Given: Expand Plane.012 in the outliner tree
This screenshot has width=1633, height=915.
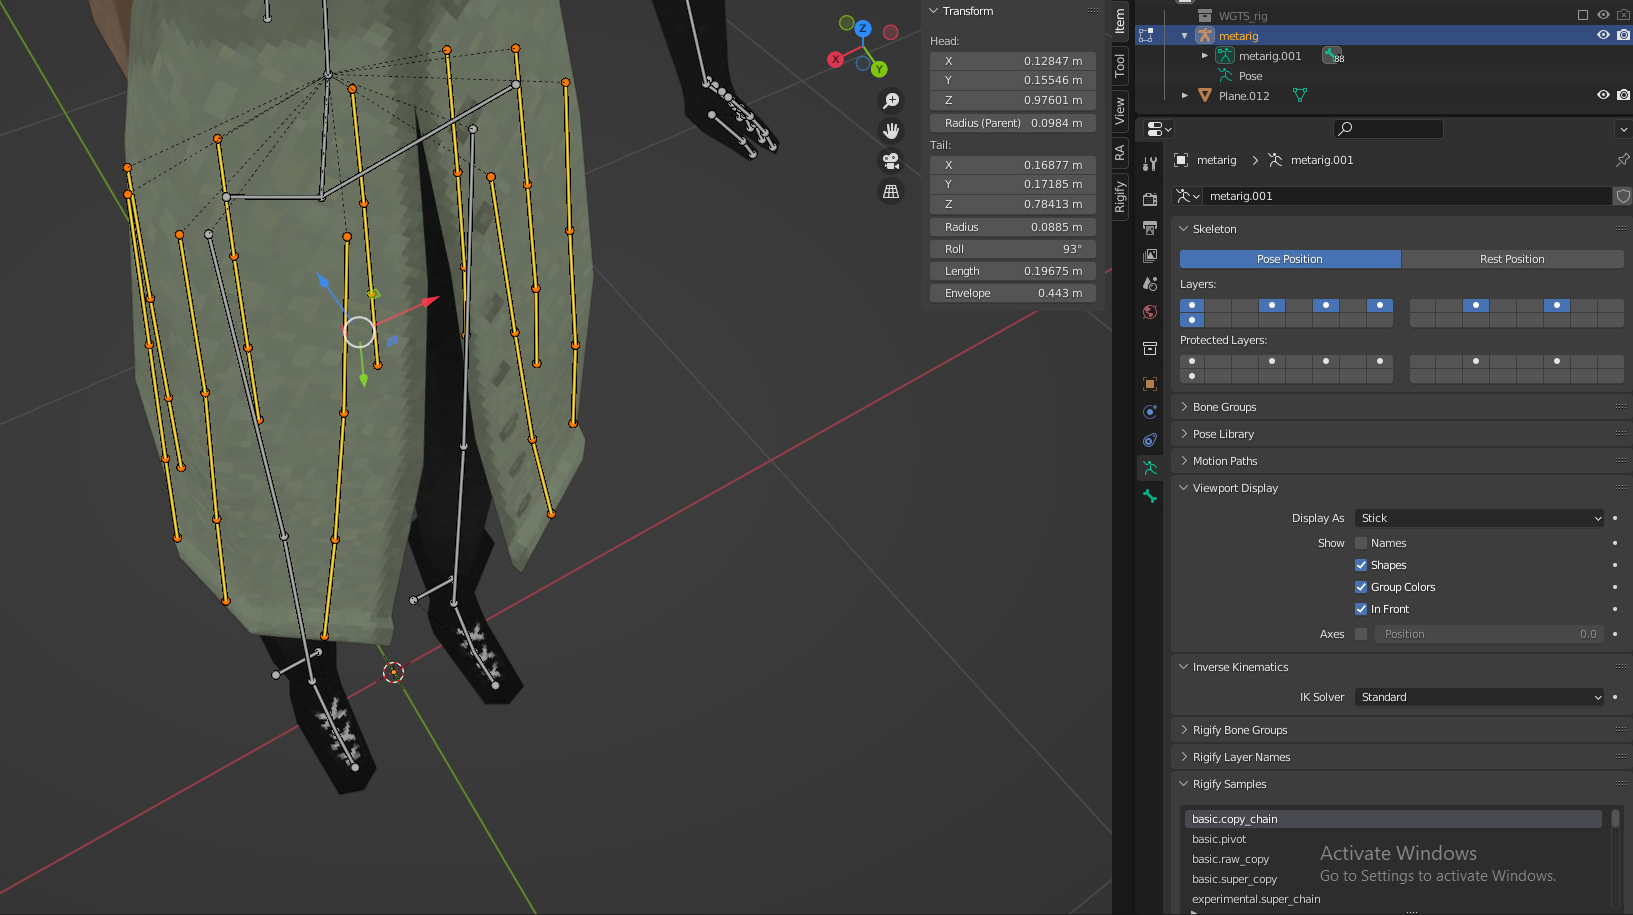Looking at the screenshot, I should coord(1185,96).
